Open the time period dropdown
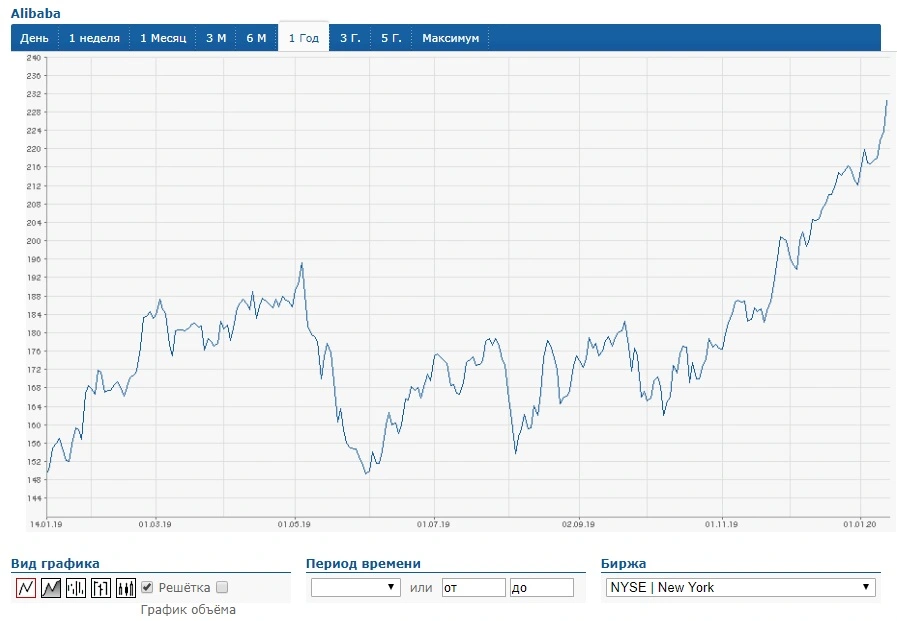Screen dimensions: 897x621 (x=356, y=587)
